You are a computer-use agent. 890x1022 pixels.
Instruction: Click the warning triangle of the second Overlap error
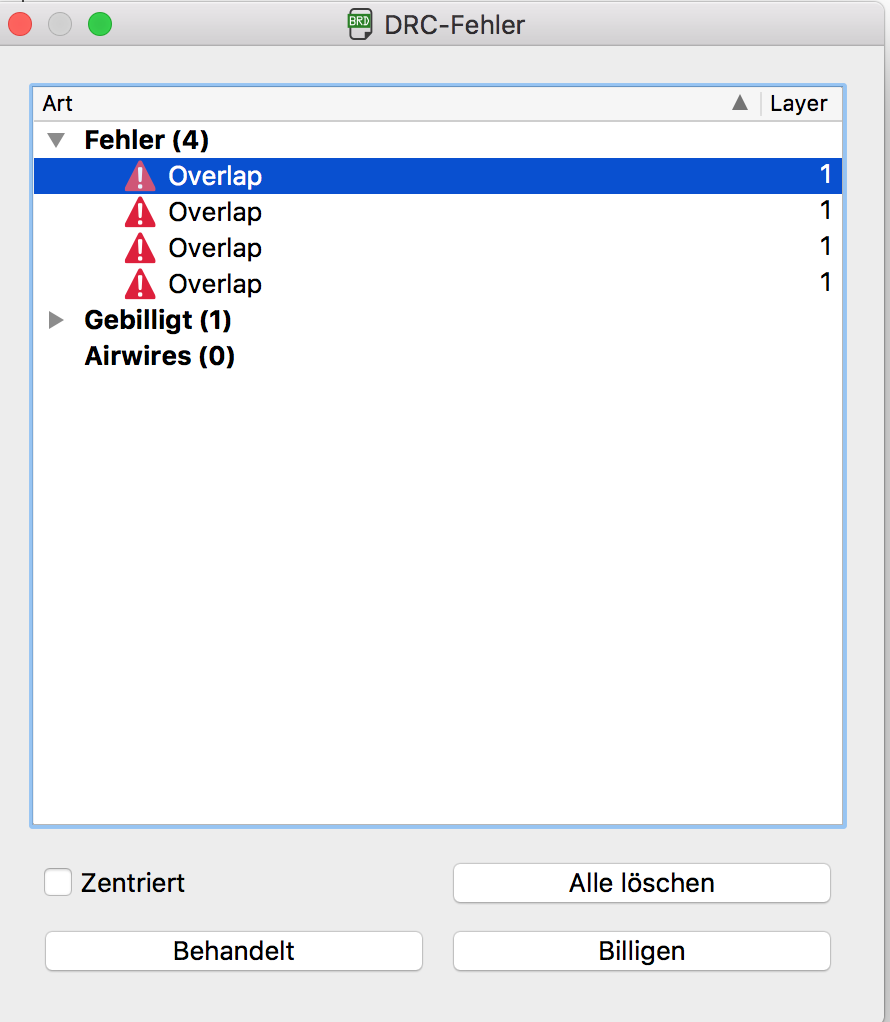point(140,212)
